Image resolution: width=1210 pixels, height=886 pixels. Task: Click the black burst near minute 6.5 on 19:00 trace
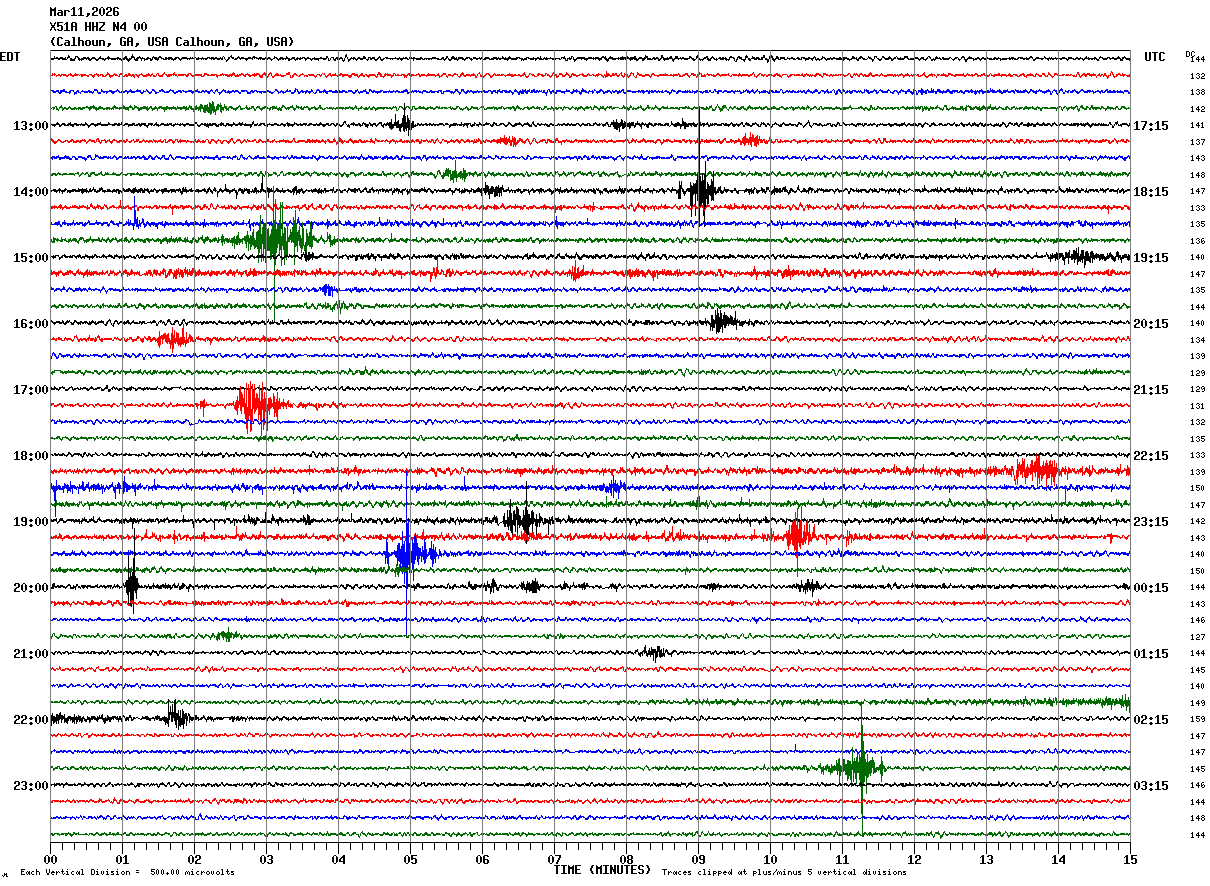tap(523, 520)
